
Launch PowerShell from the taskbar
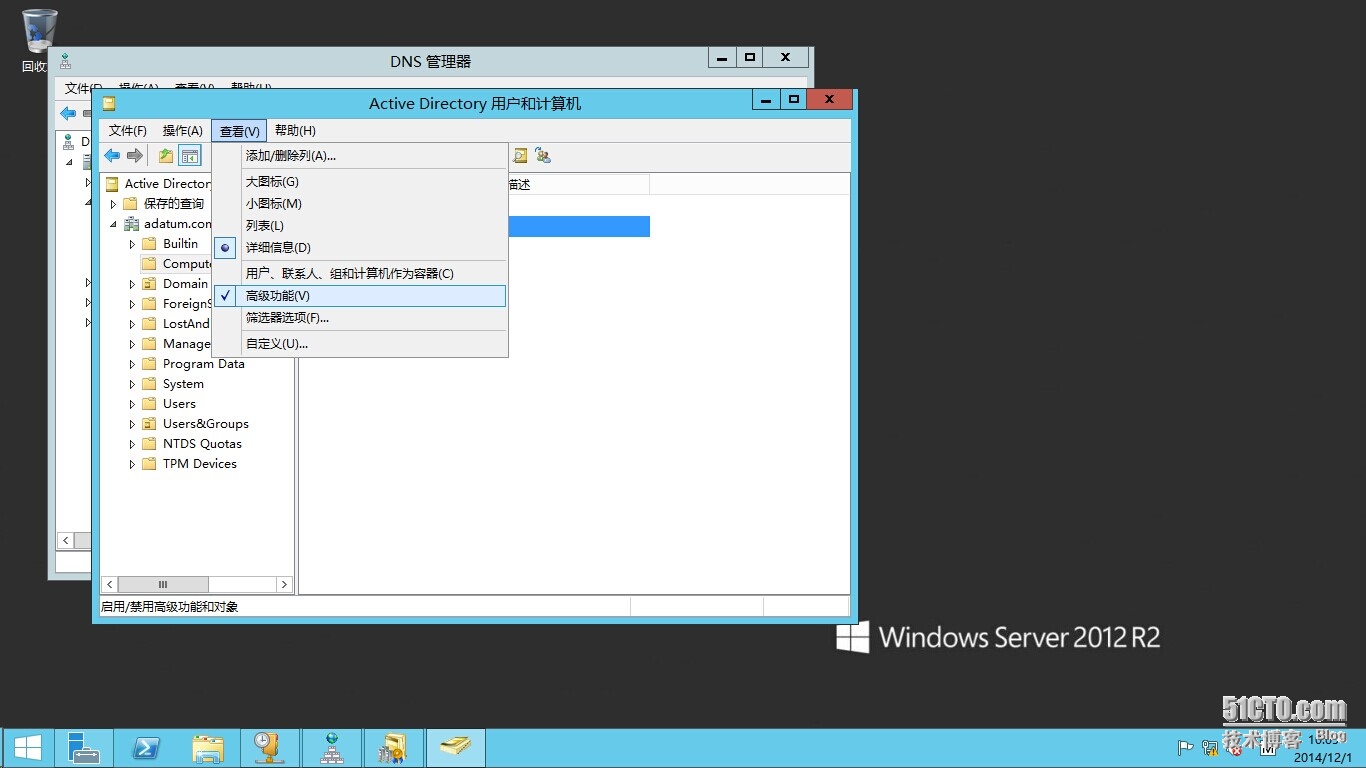pos(145,748)
